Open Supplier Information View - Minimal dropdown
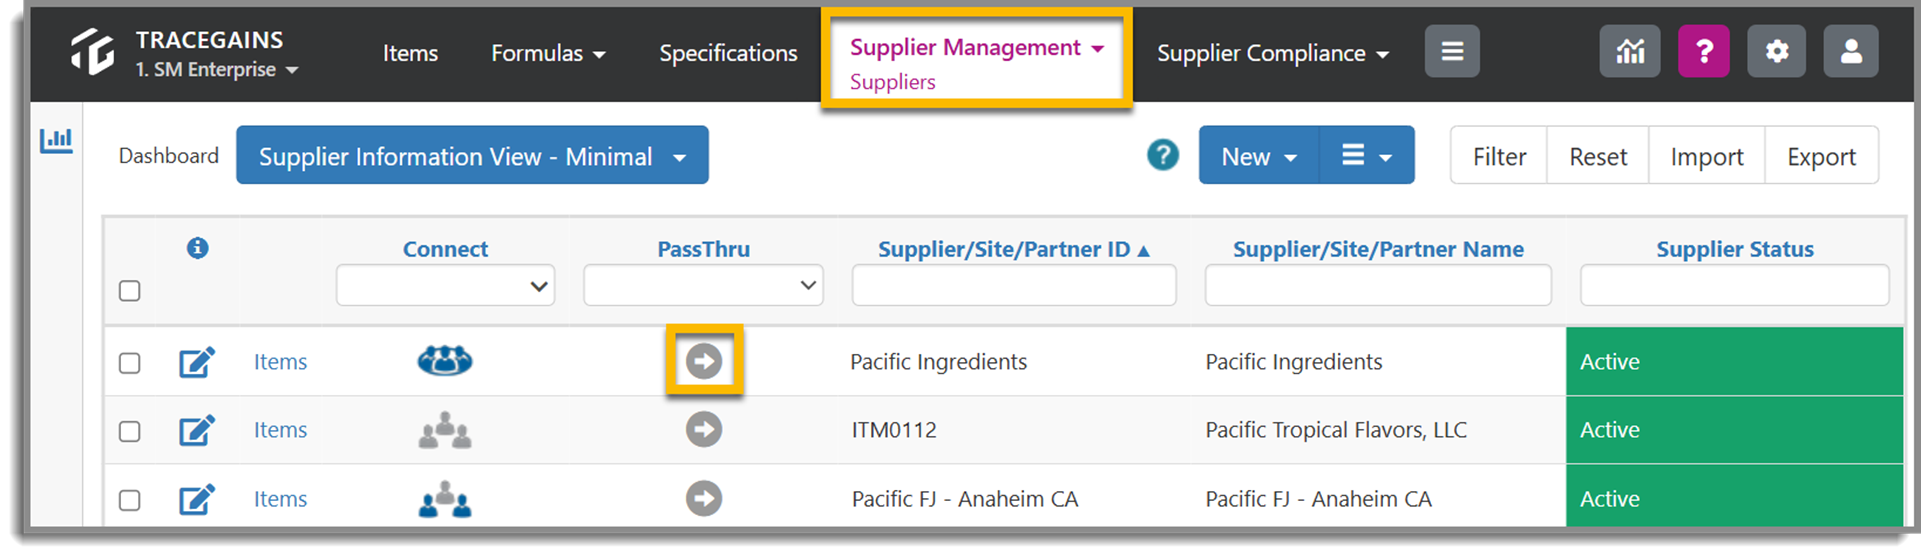The height and width of the screenshot is (557, 1921). (x=472, y=155)
